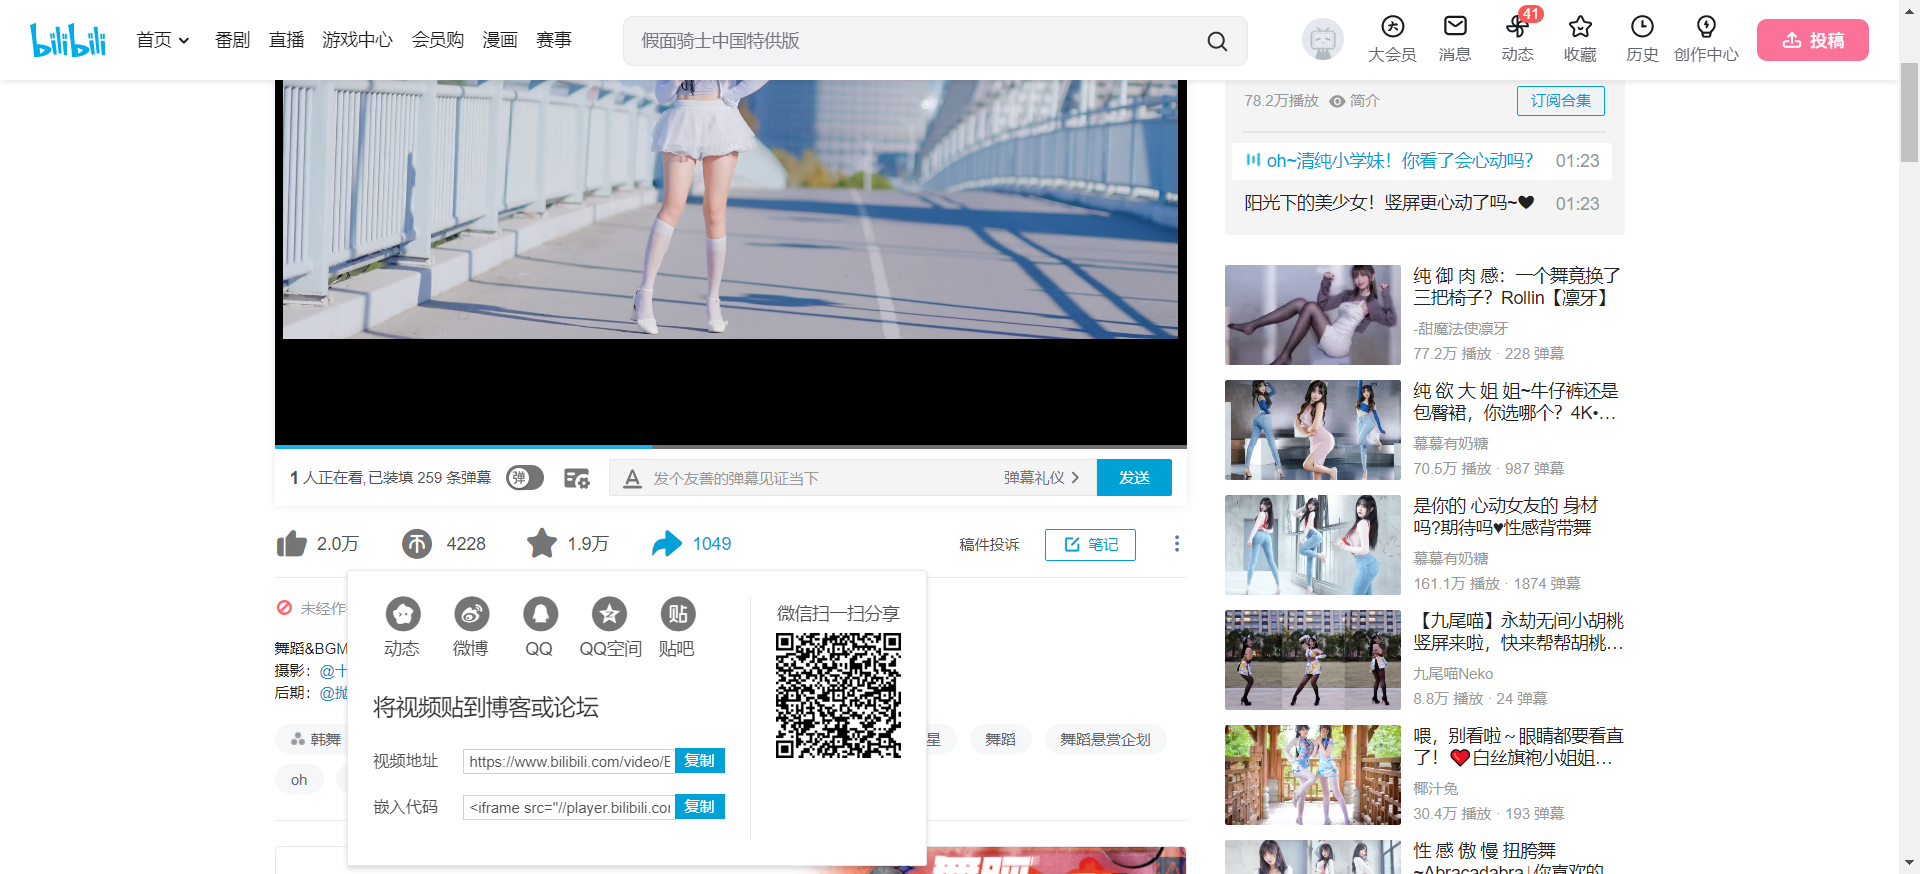
Task: Open thumbnail of 白丝旗袍小姐姐 video
Action: pyautogui.click(x=1312, y=775)
